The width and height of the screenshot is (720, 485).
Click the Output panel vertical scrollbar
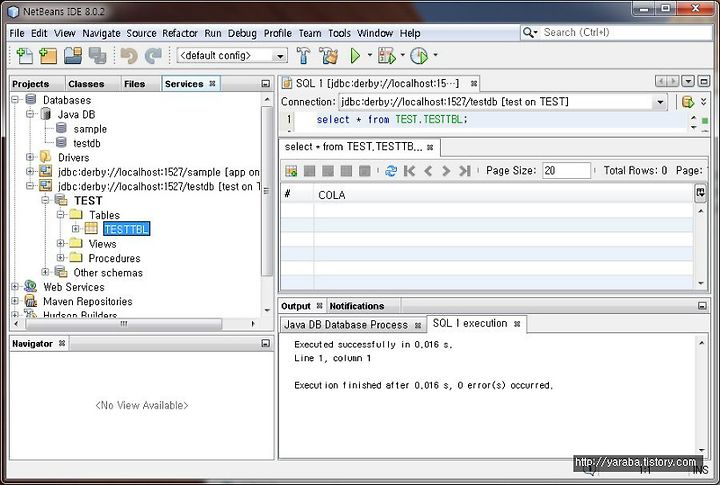(702, 396)
